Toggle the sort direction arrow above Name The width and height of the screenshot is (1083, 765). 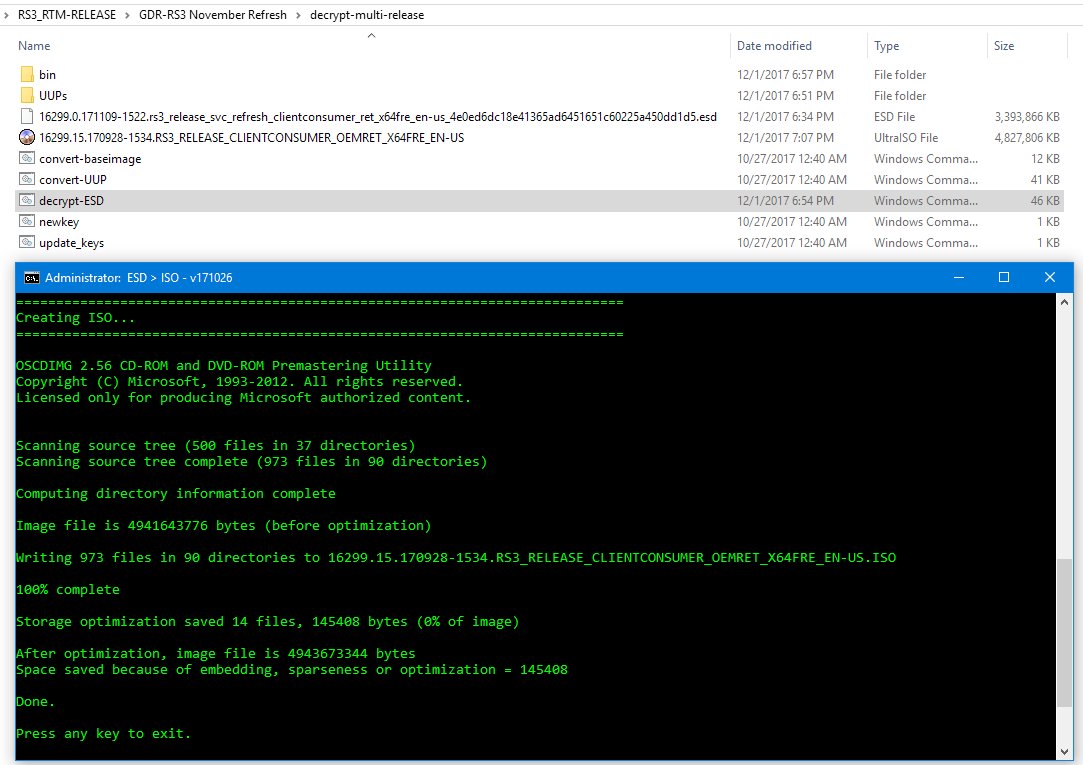(371, 35)
